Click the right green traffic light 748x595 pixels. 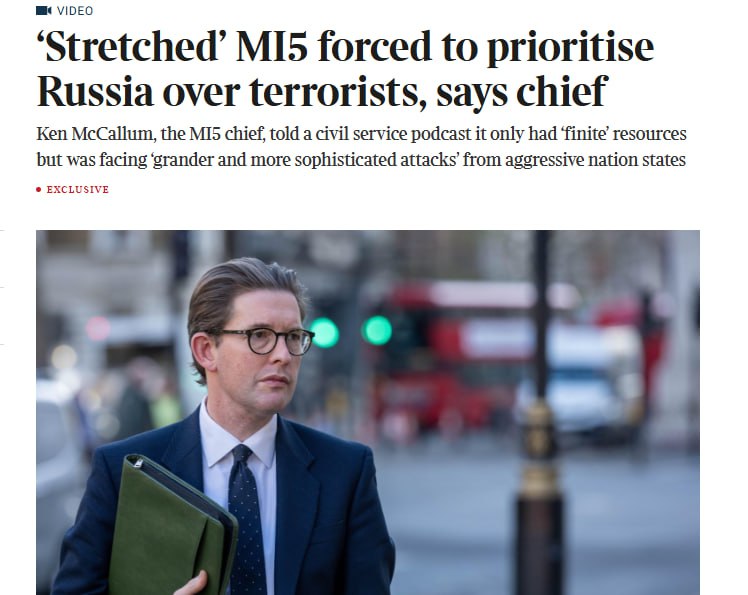(x=377, y=330)
